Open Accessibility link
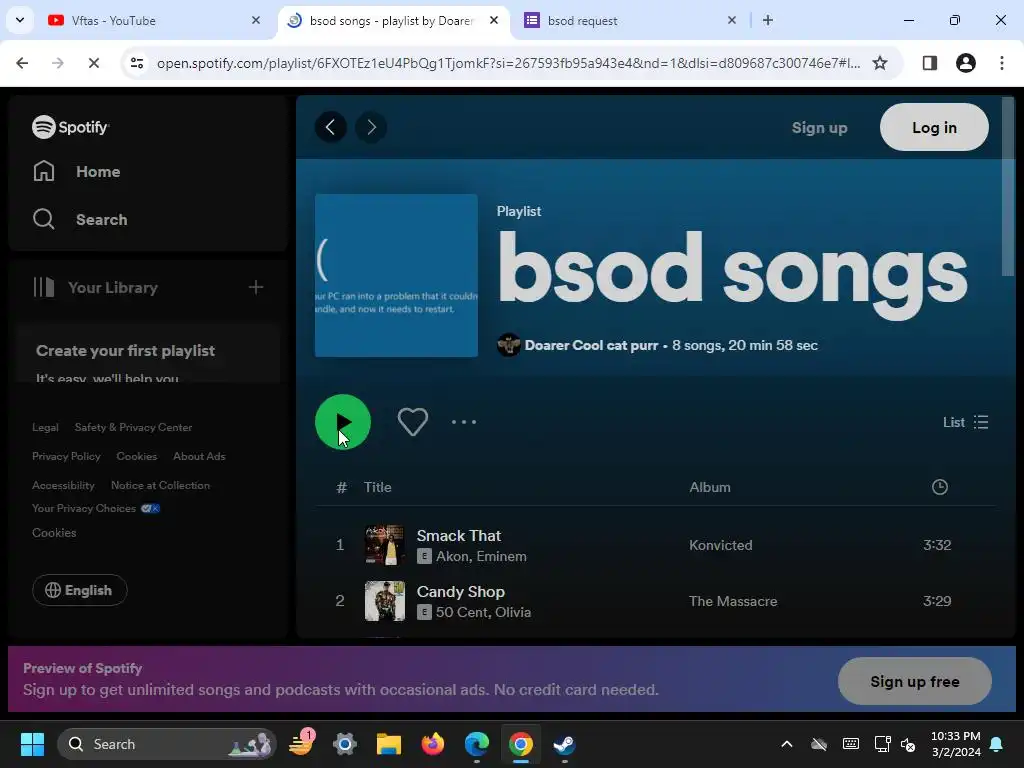 pyautogui.click(x=63, y=485)
